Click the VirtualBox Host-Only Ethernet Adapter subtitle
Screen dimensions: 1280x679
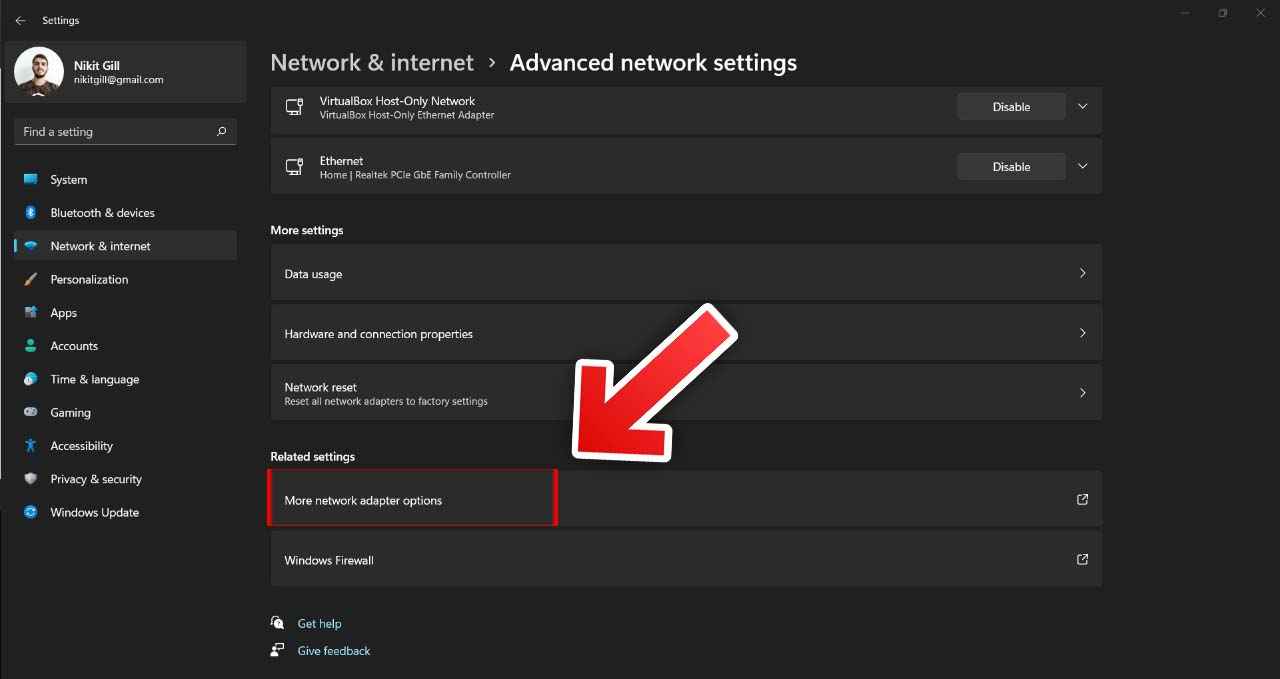point(407,115)
